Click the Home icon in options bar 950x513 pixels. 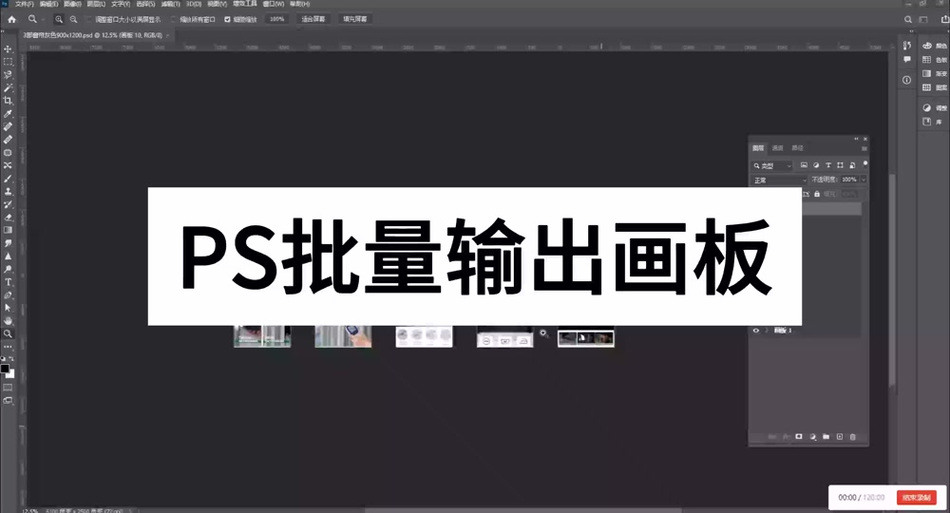click(x=12, y=19)
